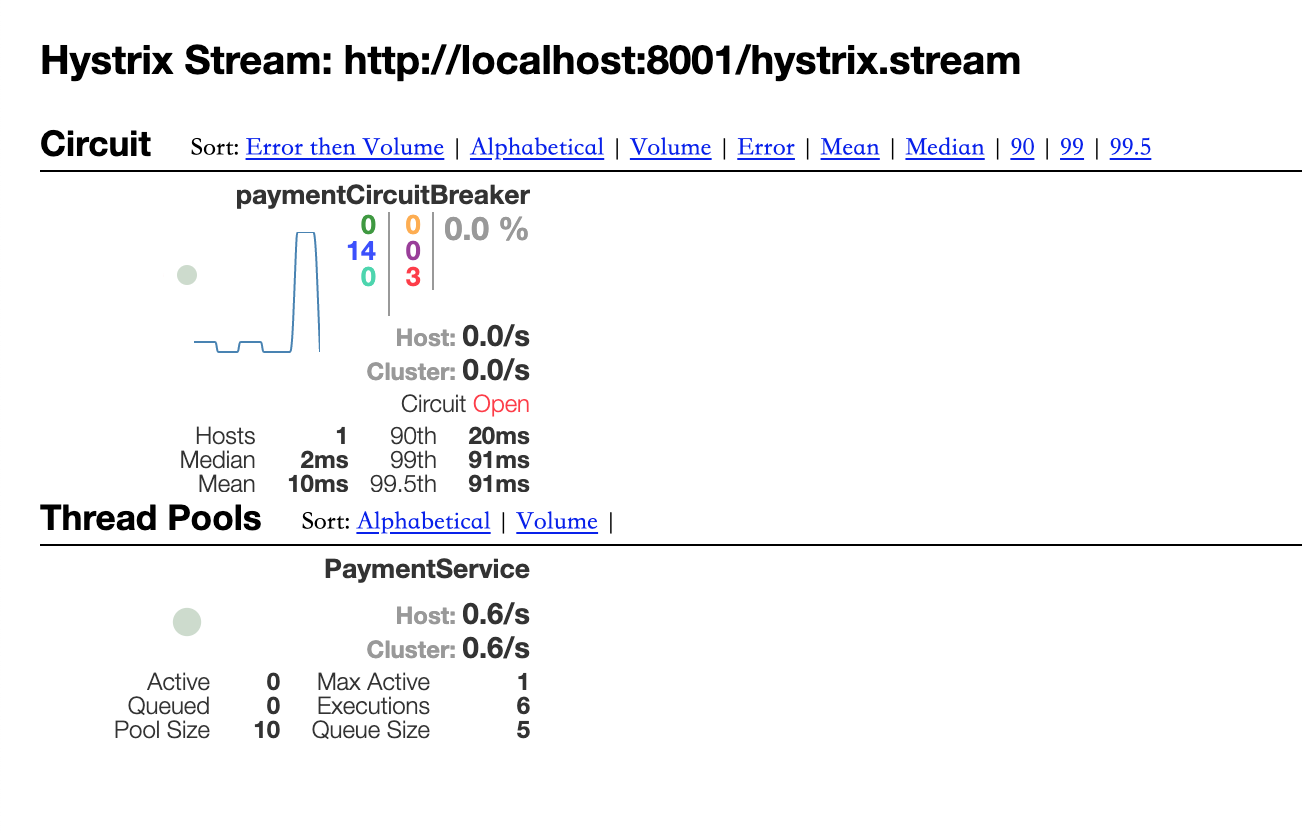
Task: Click the Hosts value 1
Action: coord(342,436)
